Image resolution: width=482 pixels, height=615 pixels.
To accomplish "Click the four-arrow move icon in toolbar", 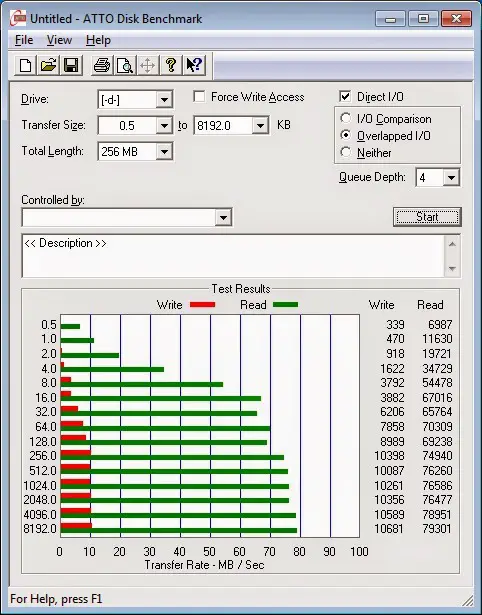I will click(x=147, y=65).
